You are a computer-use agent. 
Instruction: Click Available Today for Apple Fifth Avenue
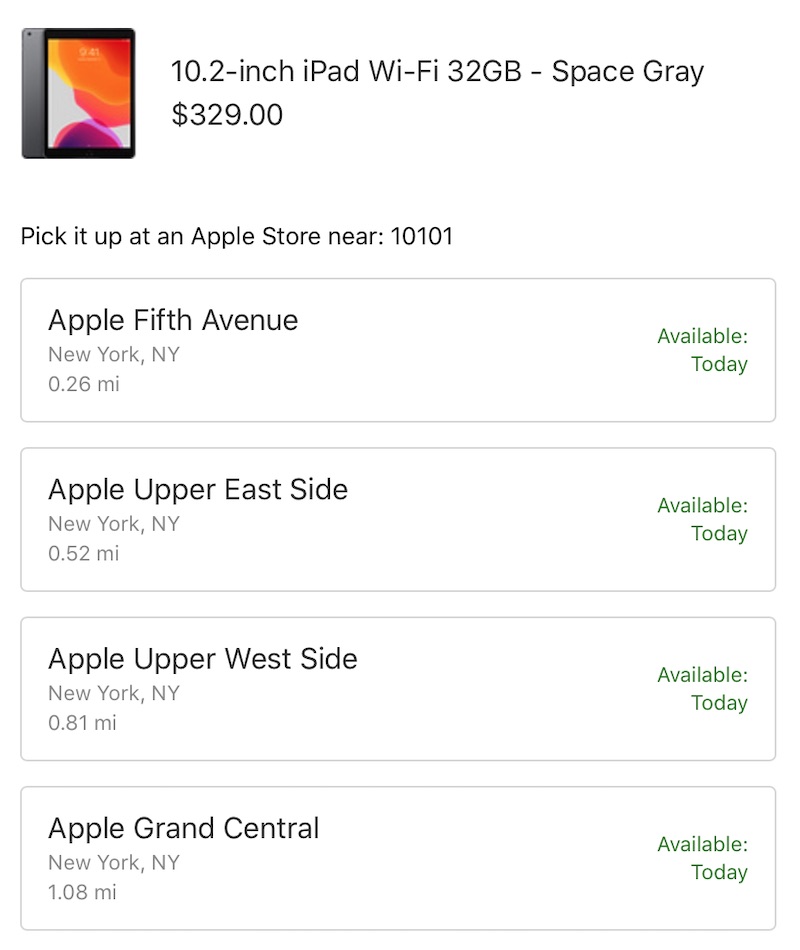(703, 350)
